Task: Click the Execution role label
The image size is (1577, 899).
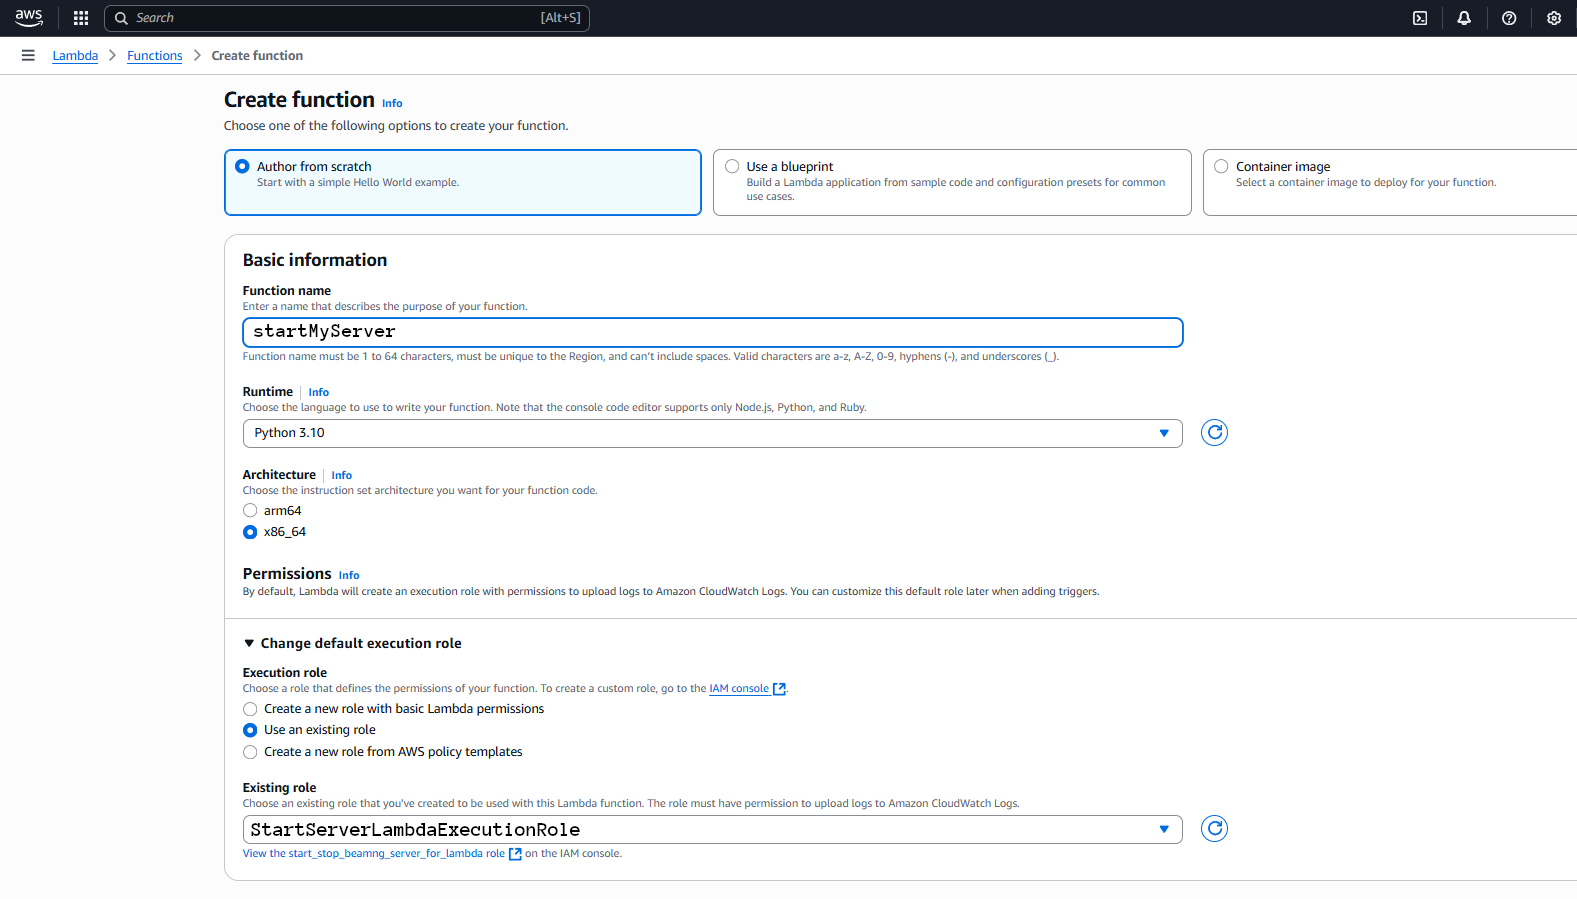Action: [285, 673]
